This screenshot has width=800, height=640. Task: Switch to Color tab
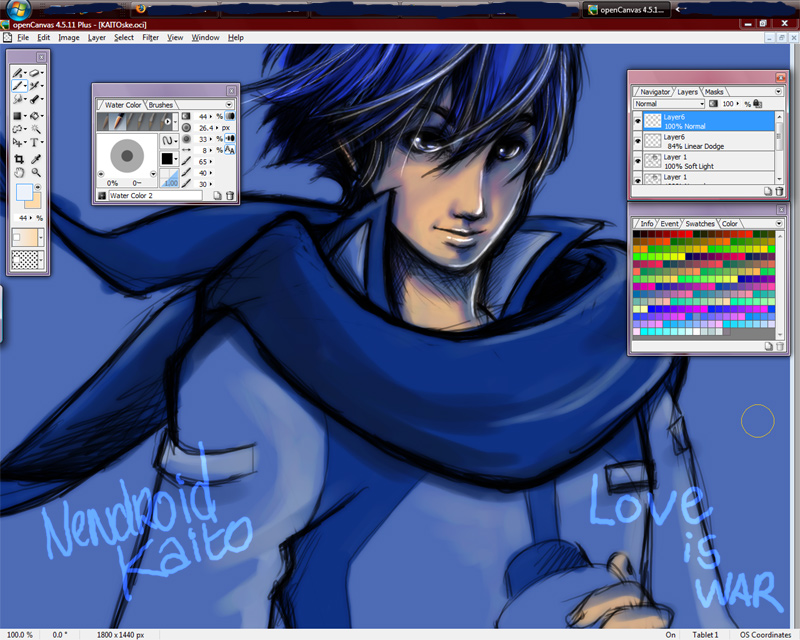click(x=729, y=224)
